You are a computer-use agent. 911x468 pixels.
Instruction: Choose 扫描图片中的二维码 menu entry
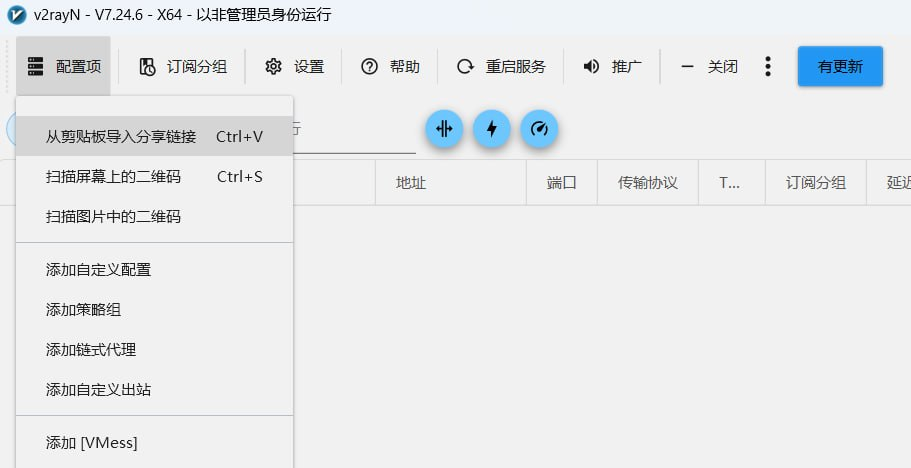pyautogui.click(x=155, y=217)
